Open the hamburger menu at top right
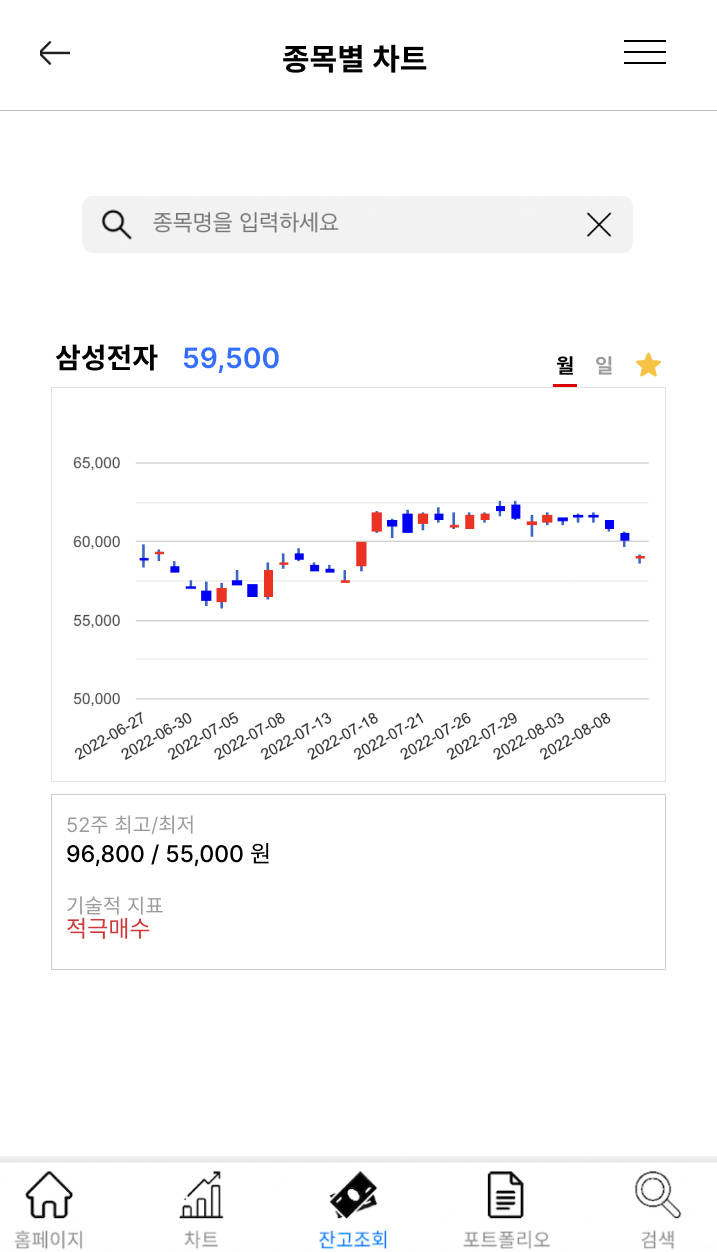The image size is (717, 1252). (x=645, y=53)
